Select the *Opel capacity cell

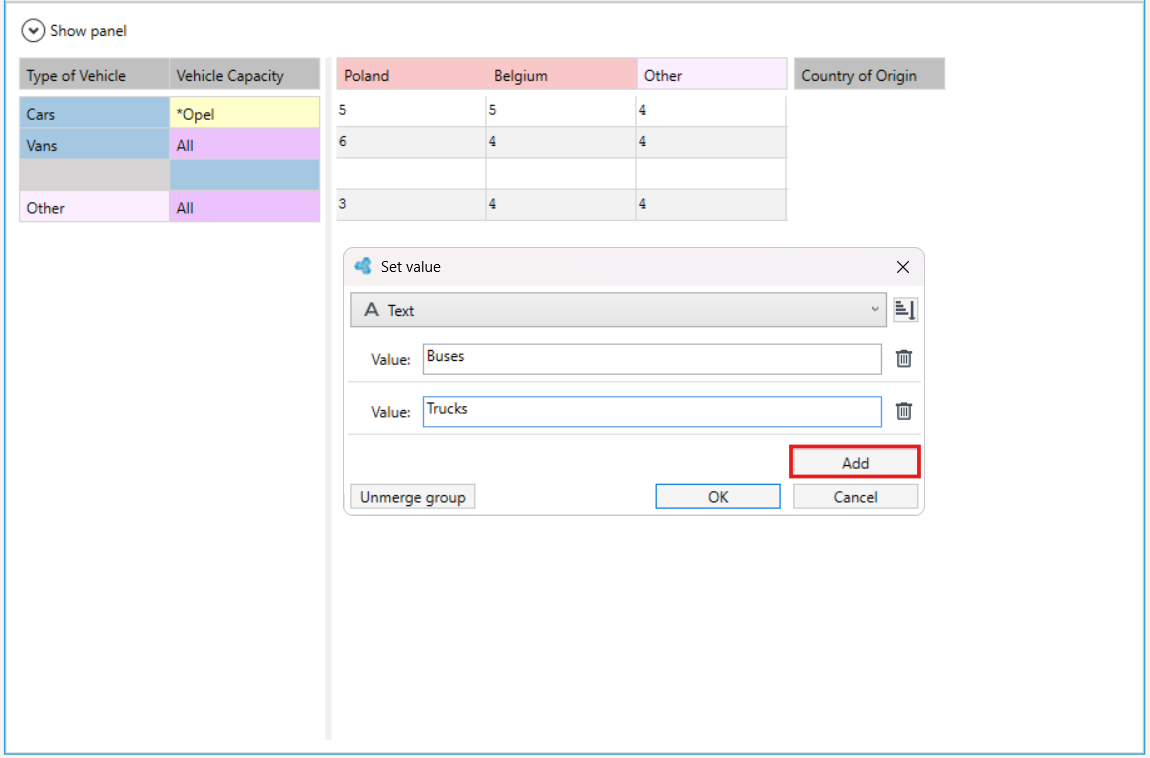[245, 113]
